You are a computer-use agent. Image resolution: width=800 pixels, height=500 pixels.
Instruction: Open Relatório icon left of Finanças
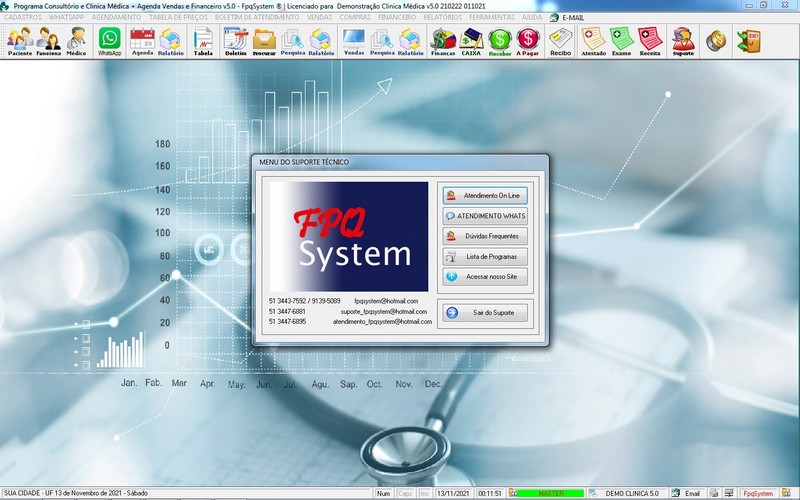(411, 41)
